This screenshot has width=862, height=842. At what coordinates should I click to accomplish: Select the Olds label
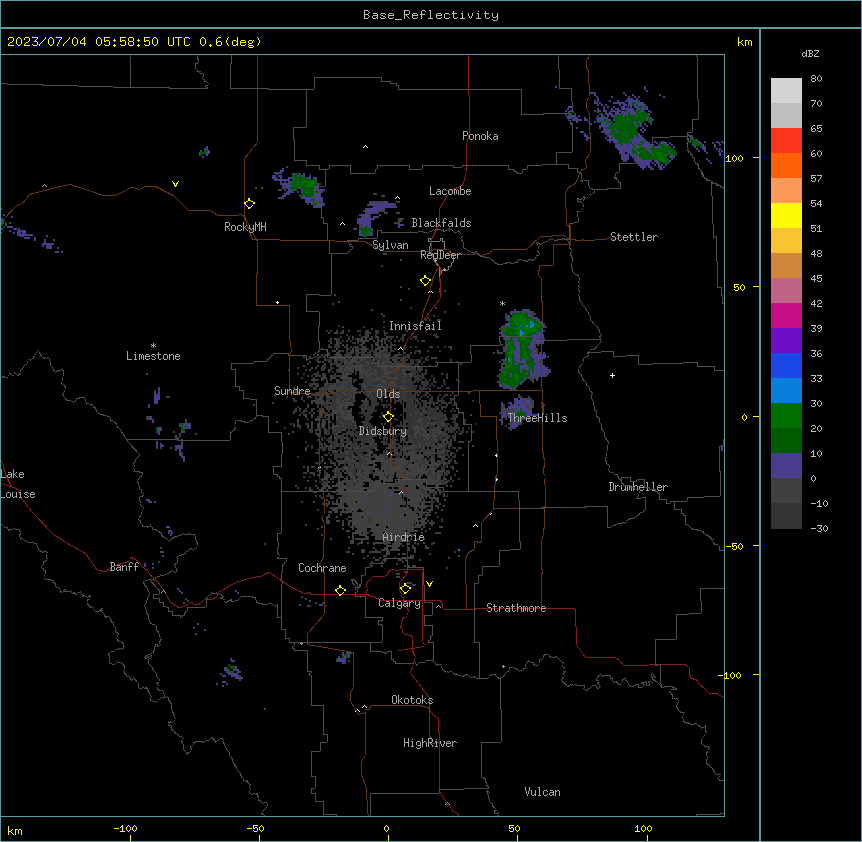388,394
